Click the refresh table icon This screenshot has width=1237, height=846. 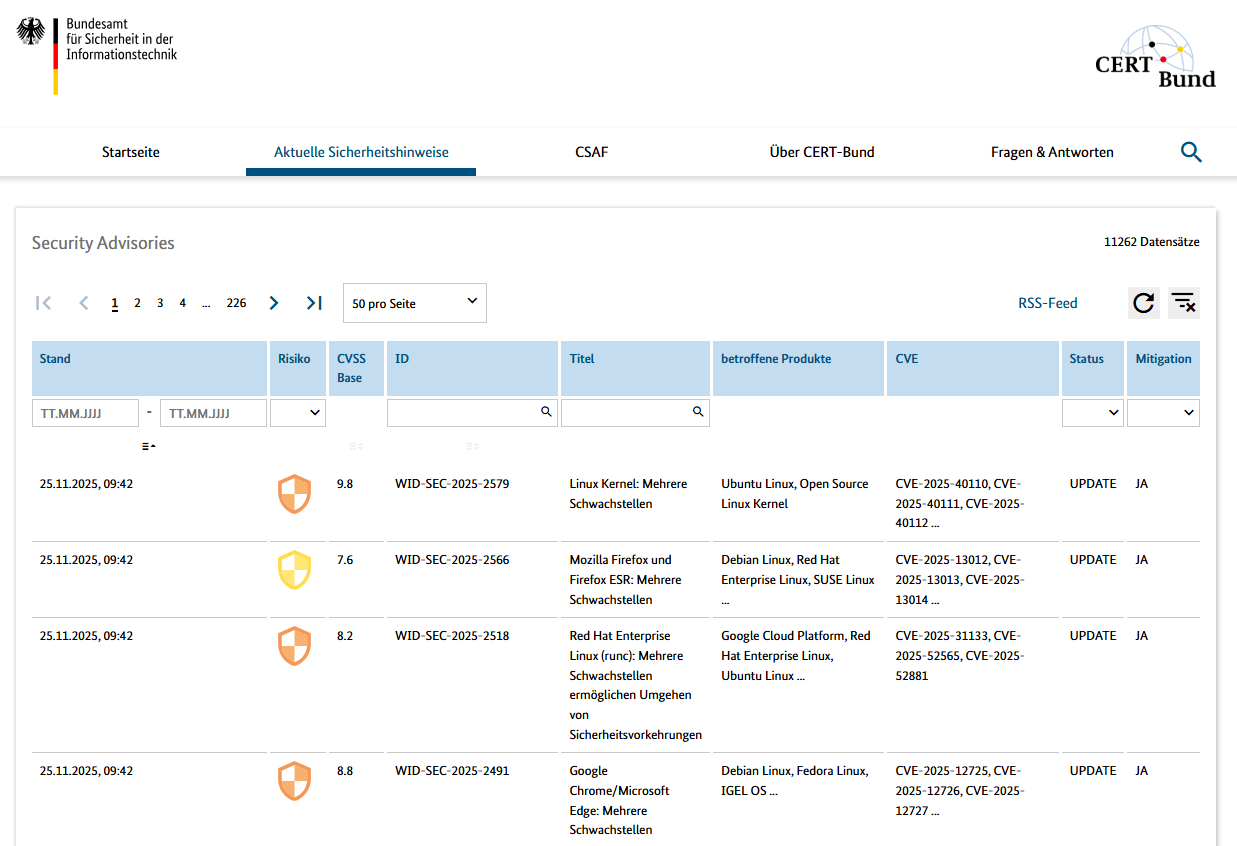pyautogui.click(x=1143, y=303)
